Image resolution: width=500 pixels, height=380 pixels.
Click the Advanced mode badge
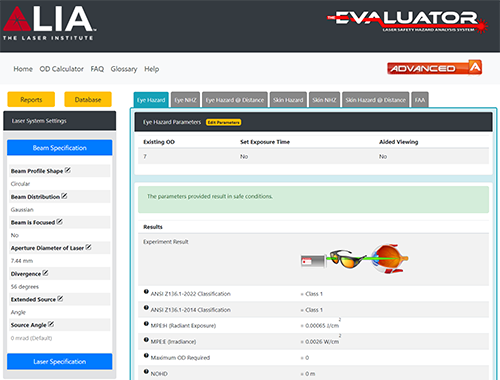(434, 68)
